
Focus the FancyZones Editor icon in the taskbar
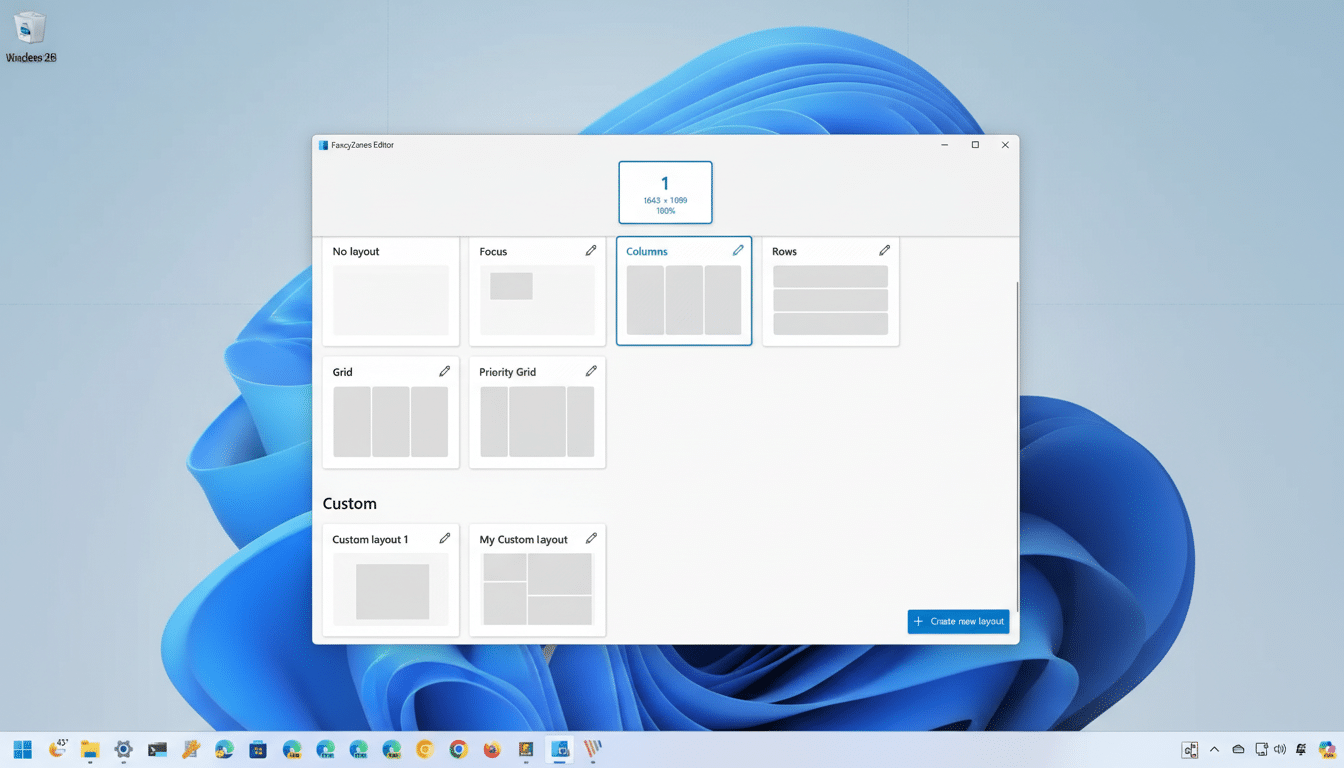(558, 749)
